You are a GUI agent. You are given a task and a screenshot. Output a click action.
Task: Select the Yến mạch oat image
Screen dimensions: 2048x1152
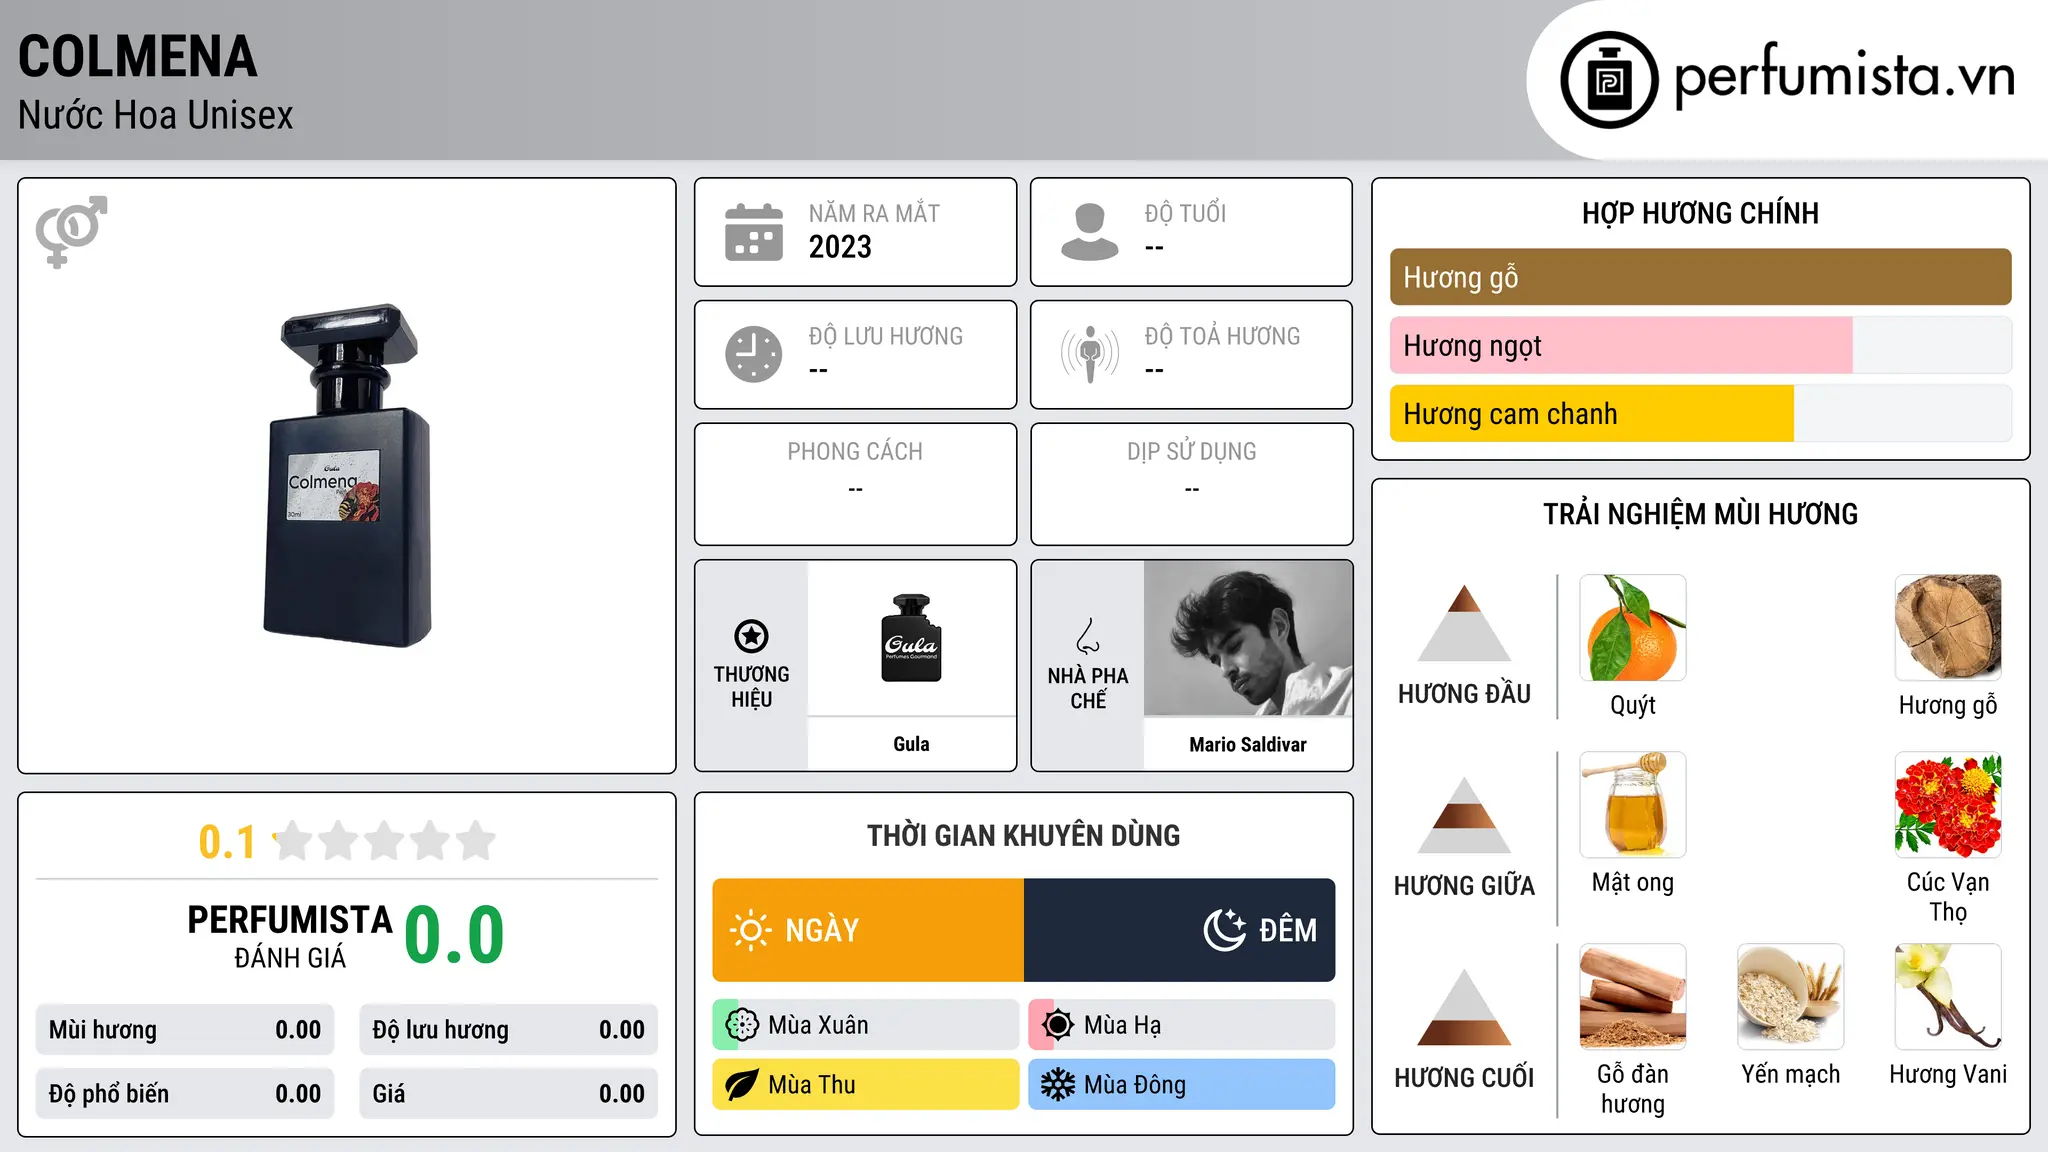1790,997
